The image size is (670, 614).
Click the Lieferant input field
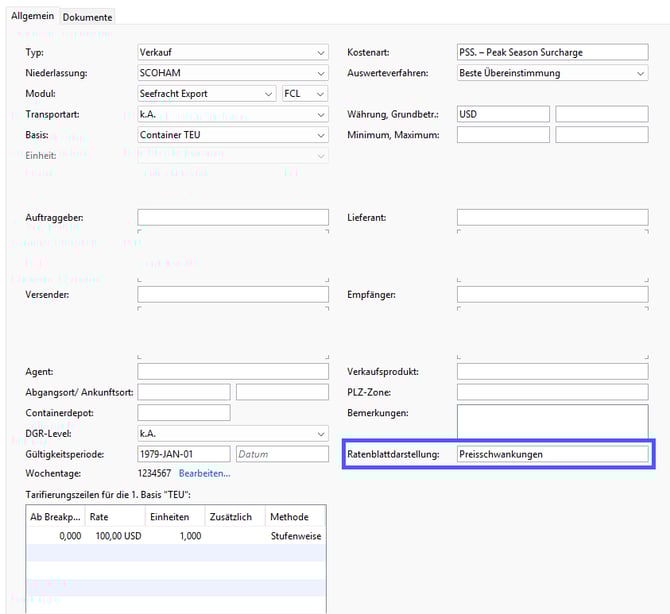pos(552,217)
